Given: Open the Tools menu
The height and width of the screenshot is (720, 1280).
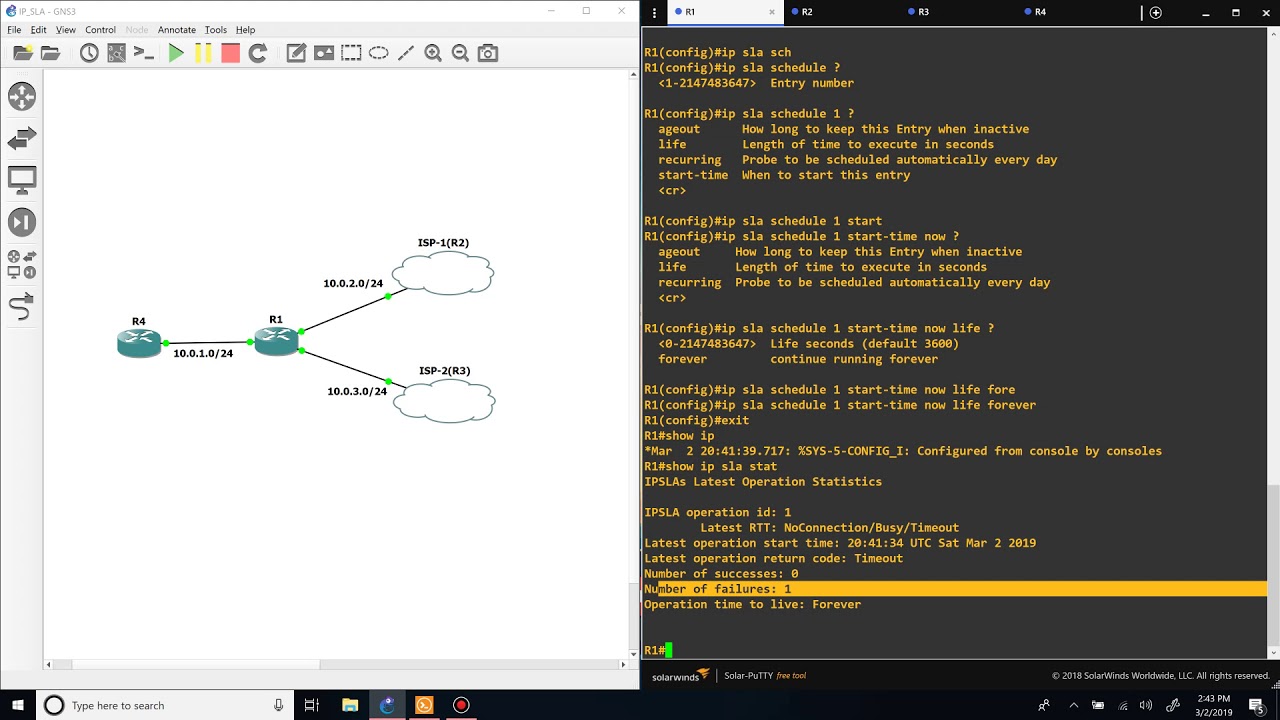Looking at the screenshot, I should [x=215, y=30].
